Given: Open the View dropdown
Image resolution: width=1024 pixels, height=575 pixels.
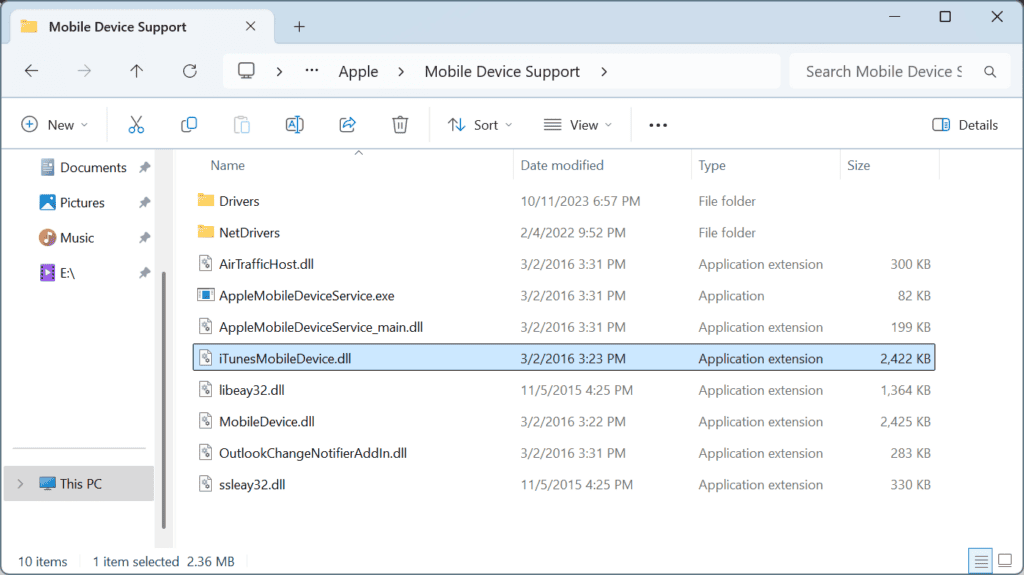Looking at the screenshot, I should [x=578, y=125].
